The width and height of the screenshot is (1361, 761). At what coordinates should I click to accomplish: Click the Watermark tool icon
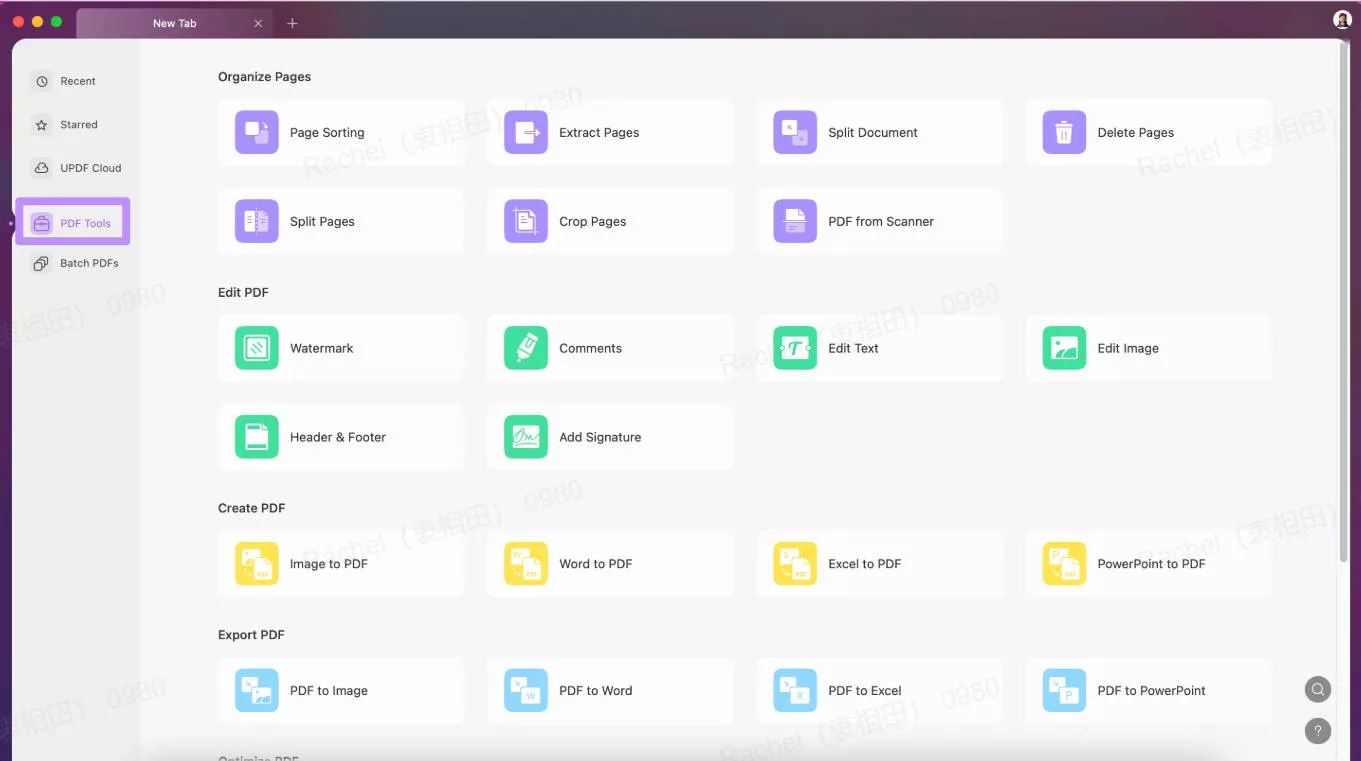coord(256,348)
